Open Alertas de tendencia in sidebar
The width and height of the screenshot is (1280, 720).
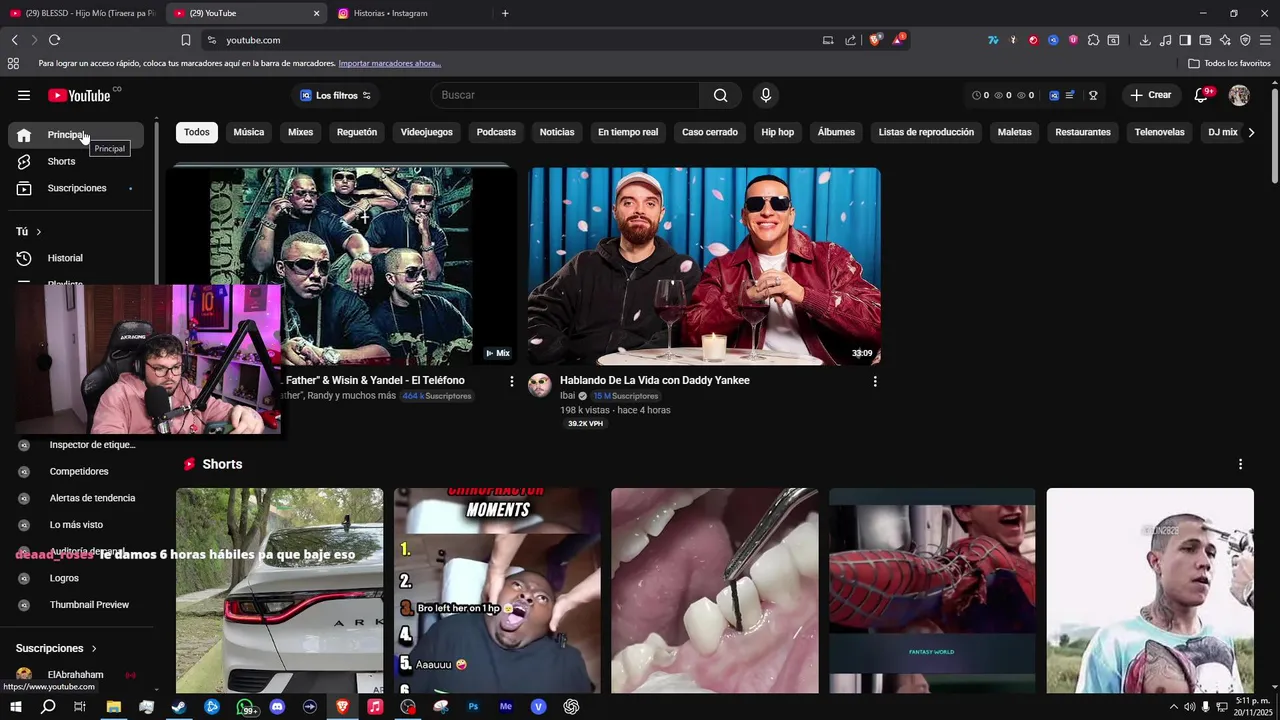pos(92,498)
